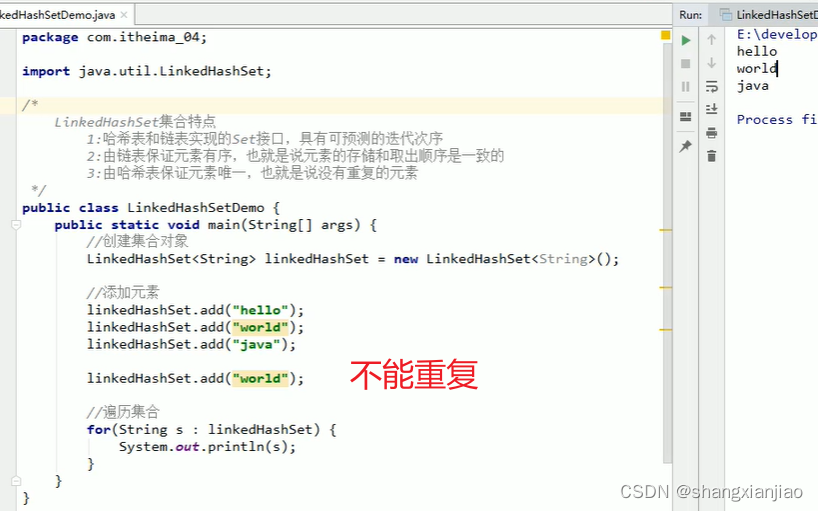The image size is (818, 511).
Task: Toggle soft-wrap in the console
Action: [712, 87]
